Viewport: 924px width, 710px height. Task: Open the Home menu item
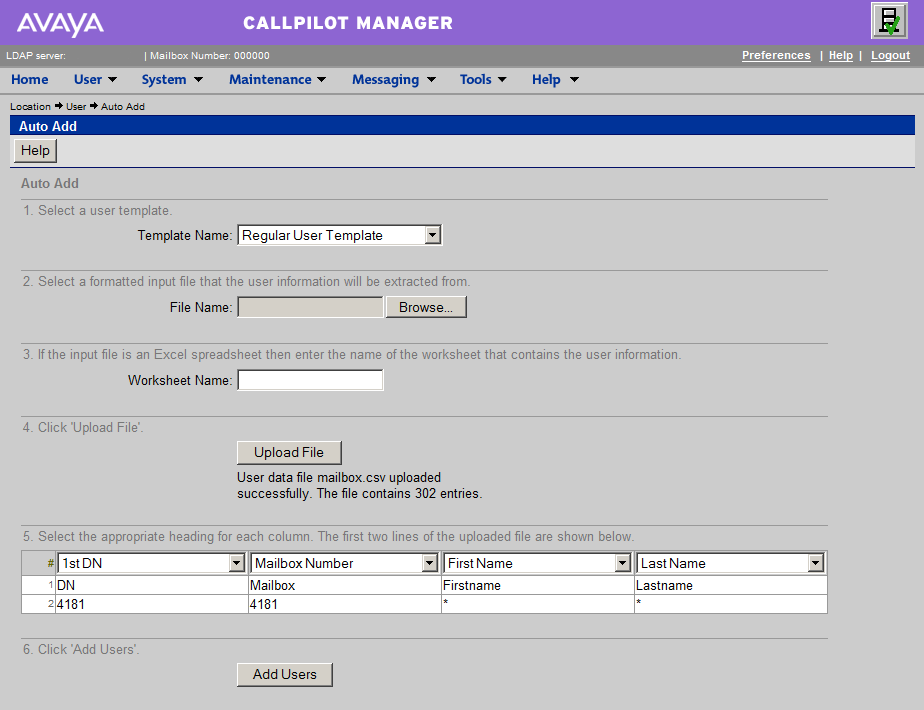pyautogui.click(x=29, y=80)
